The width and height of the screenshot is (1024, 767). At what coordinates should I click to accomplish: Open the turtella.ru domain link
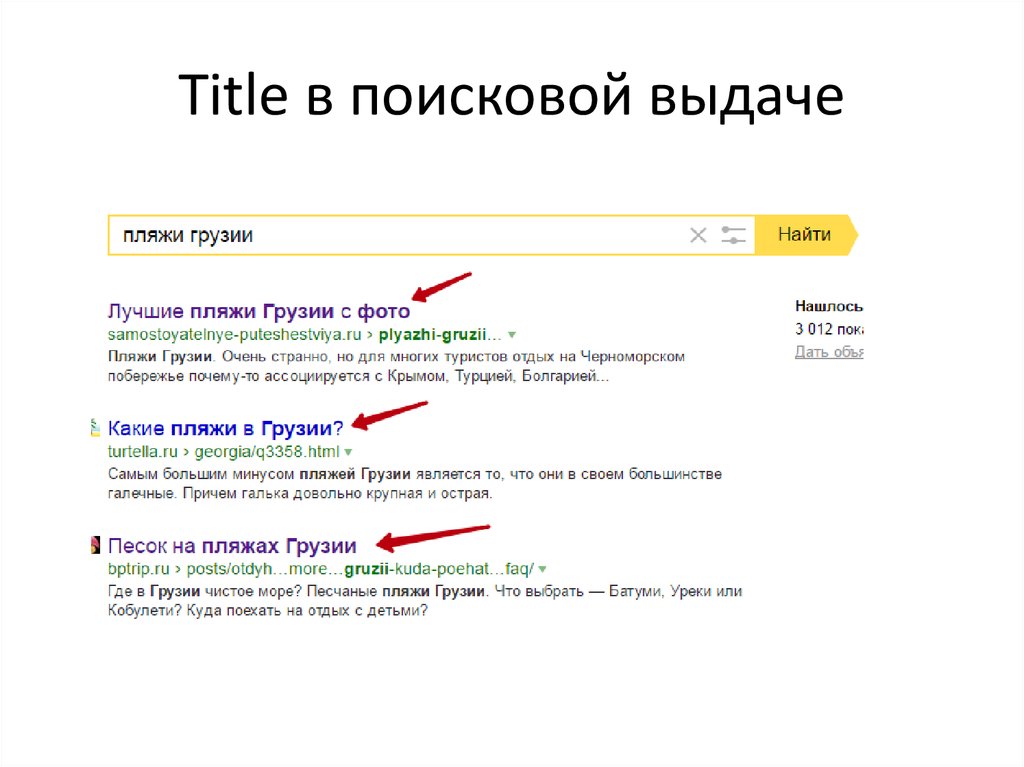click(142, 451)
